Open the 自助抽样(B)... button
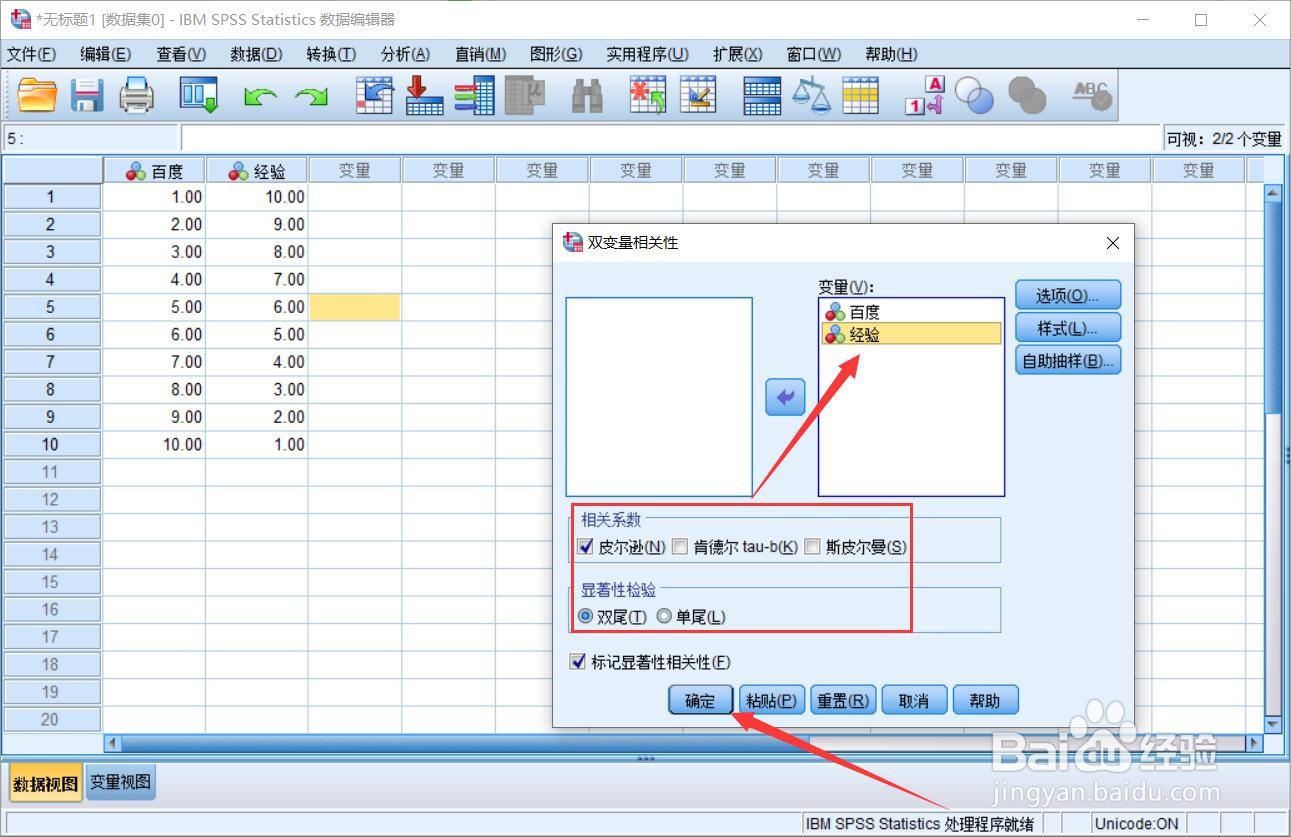This screenshot has width=1291, height=837. click(1068, 361)
